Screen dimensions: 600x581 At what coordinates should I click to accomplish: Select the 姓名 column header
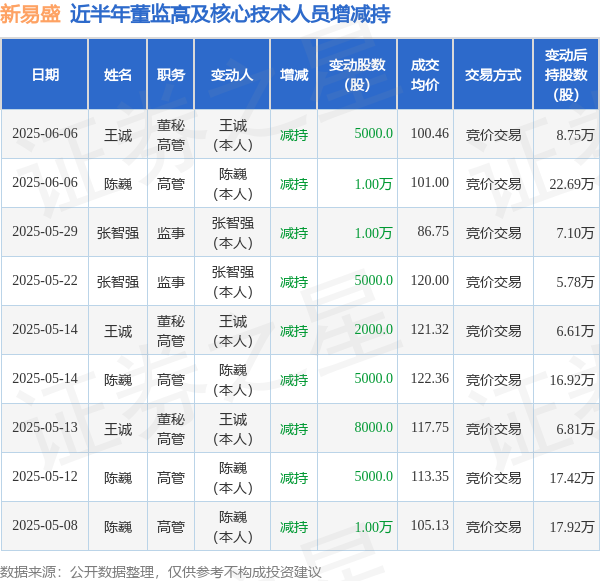[x=118, y=75]
